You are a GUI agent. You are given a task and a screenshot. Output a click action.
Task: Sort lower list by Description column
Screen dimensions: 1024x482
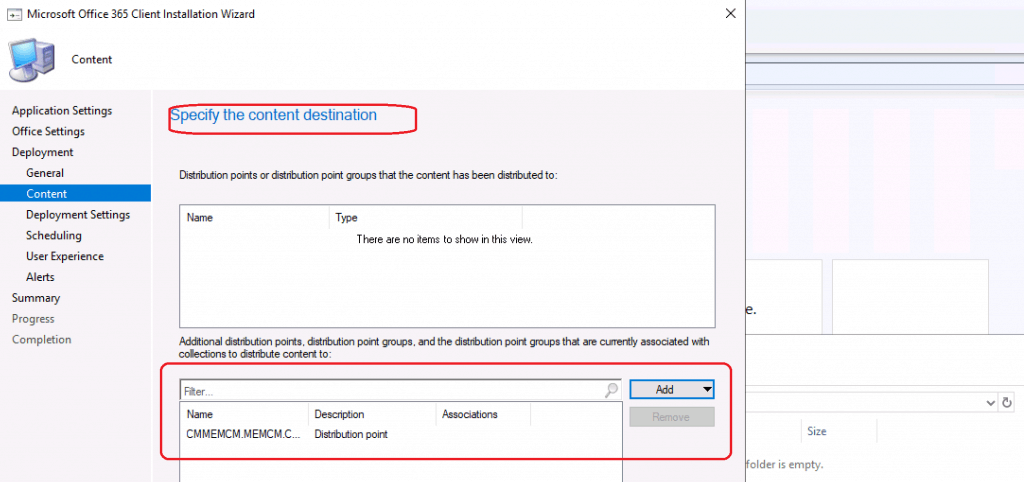372,414
